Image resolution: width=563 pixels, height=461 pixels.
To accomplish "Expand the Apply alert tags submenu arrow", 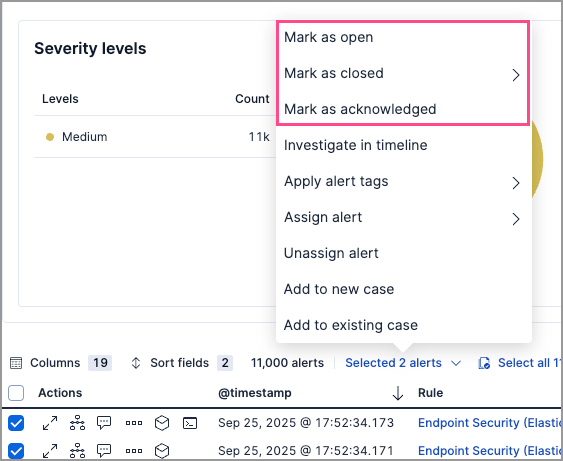I will [516, 183].
